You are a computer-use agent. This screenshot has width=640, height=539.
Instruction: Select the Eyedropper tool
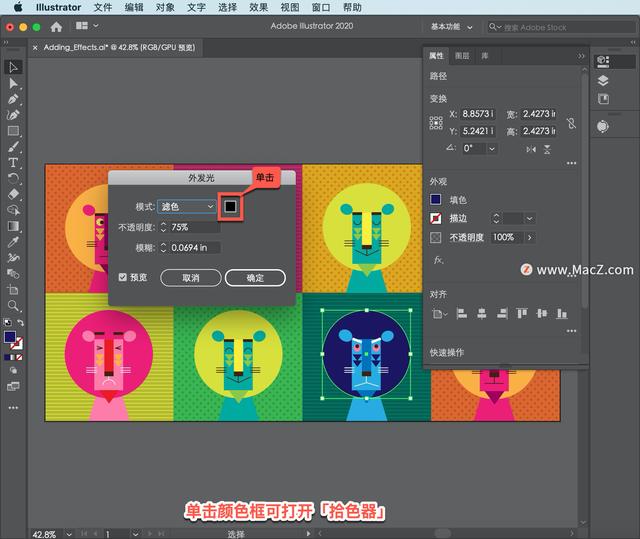(14, 241)
